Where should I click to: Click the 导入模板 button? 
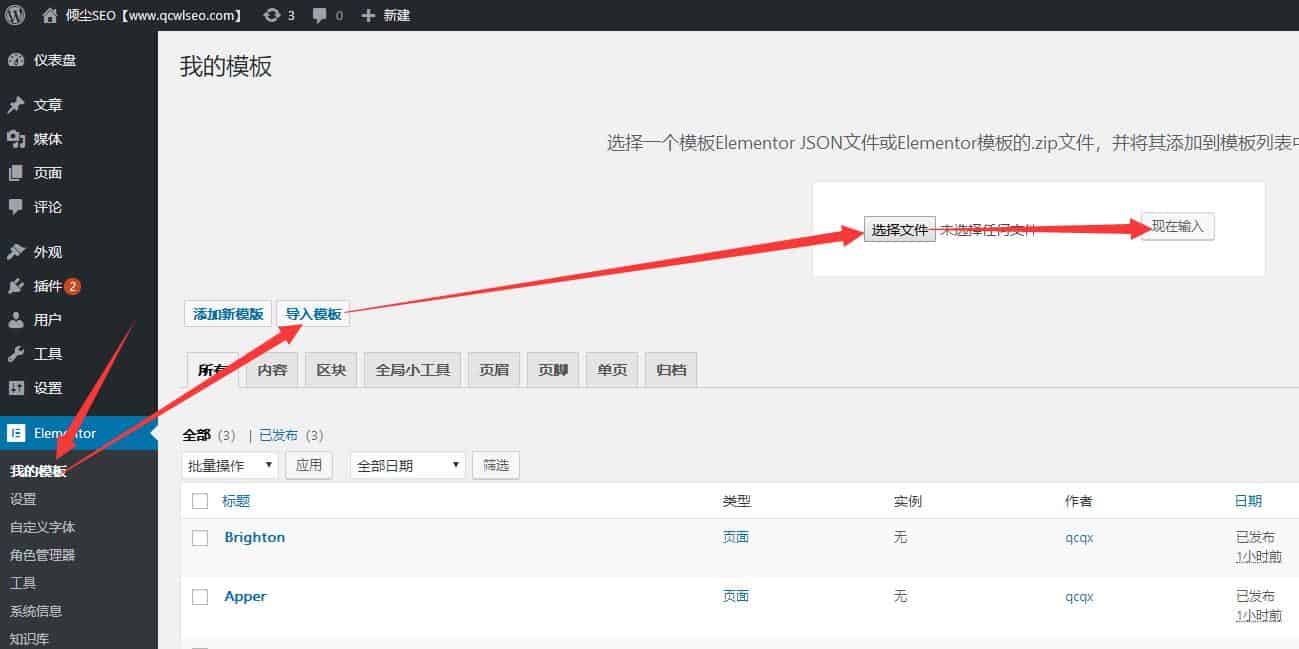coord(313,314)
